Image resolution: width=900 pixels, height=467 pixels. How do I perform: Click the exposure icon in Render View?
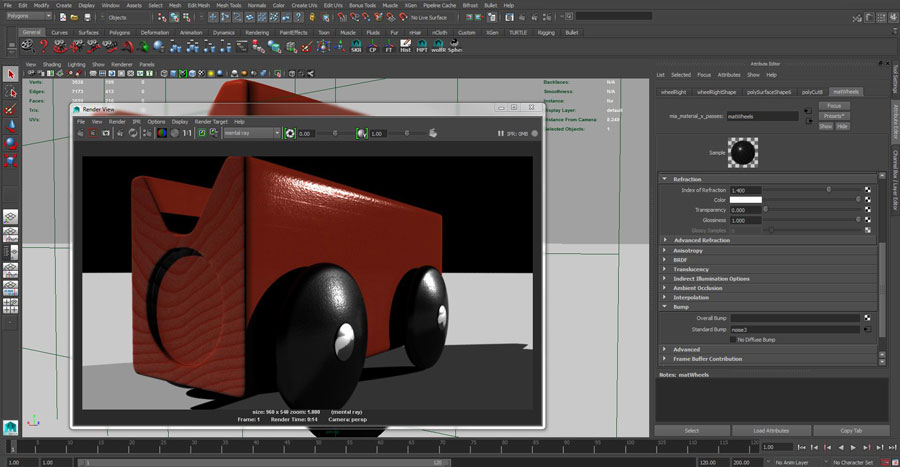pos(290,133)
